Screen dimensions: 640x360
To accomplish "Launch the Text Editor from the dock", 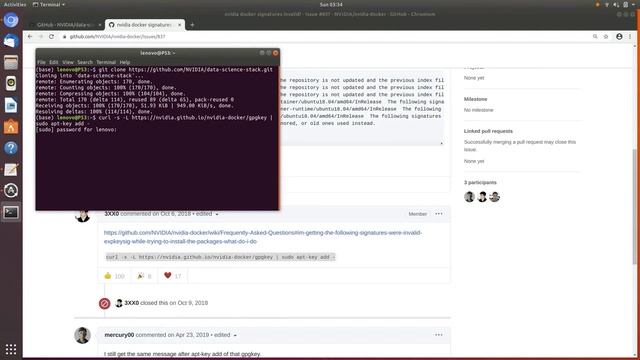I will tap(11, 169).
